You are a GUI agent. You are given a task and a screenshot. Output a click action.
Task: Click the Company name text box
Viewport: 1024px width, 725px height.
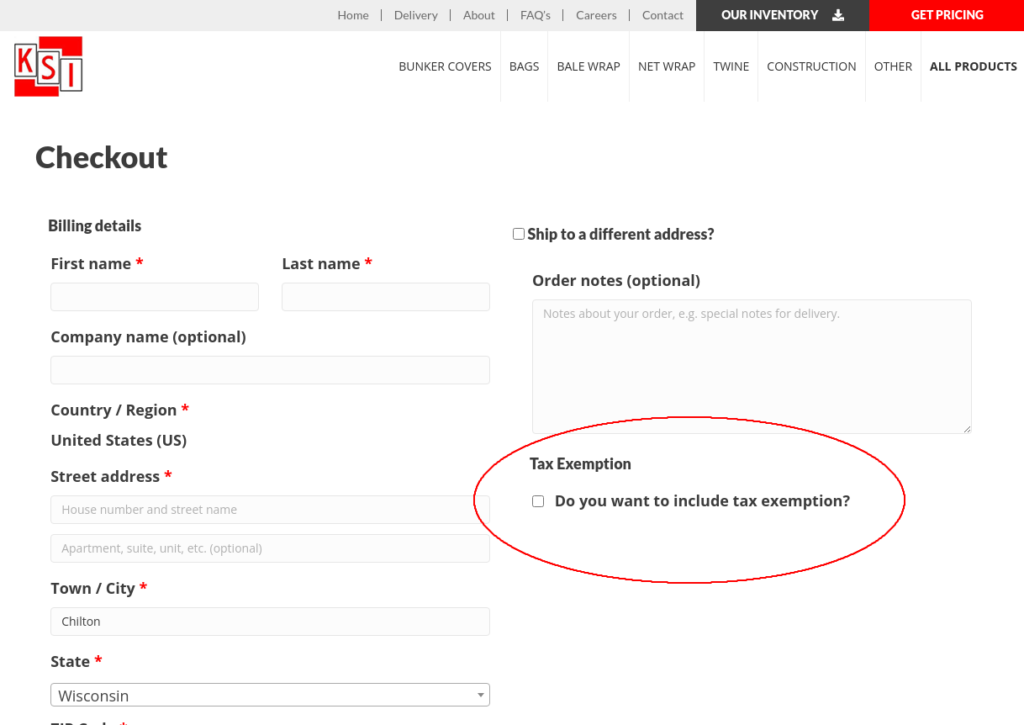tap(270, 370)
